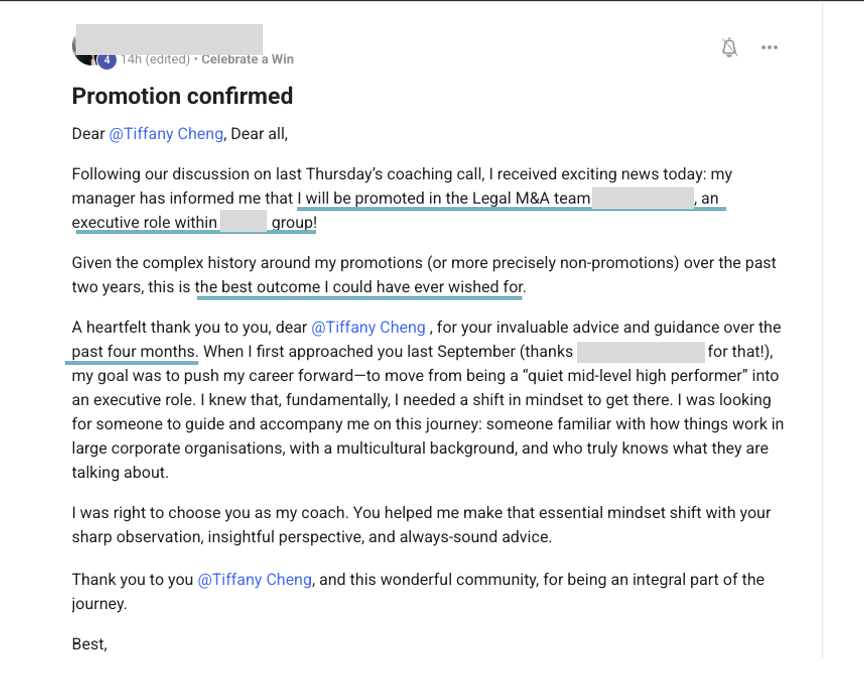
Task: Open the three-dot post options menu
Action: [x=769, y=47]
